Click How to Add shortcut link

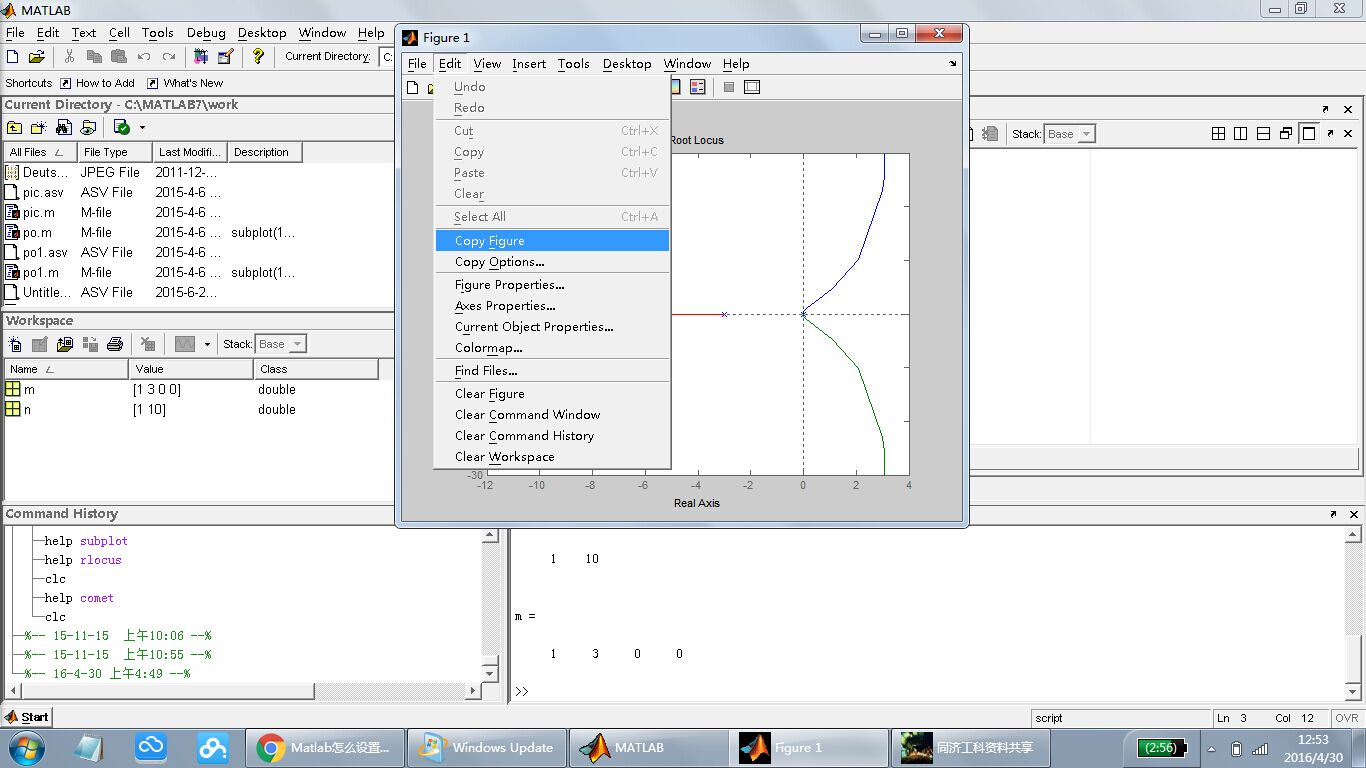(x=98, y=83)
